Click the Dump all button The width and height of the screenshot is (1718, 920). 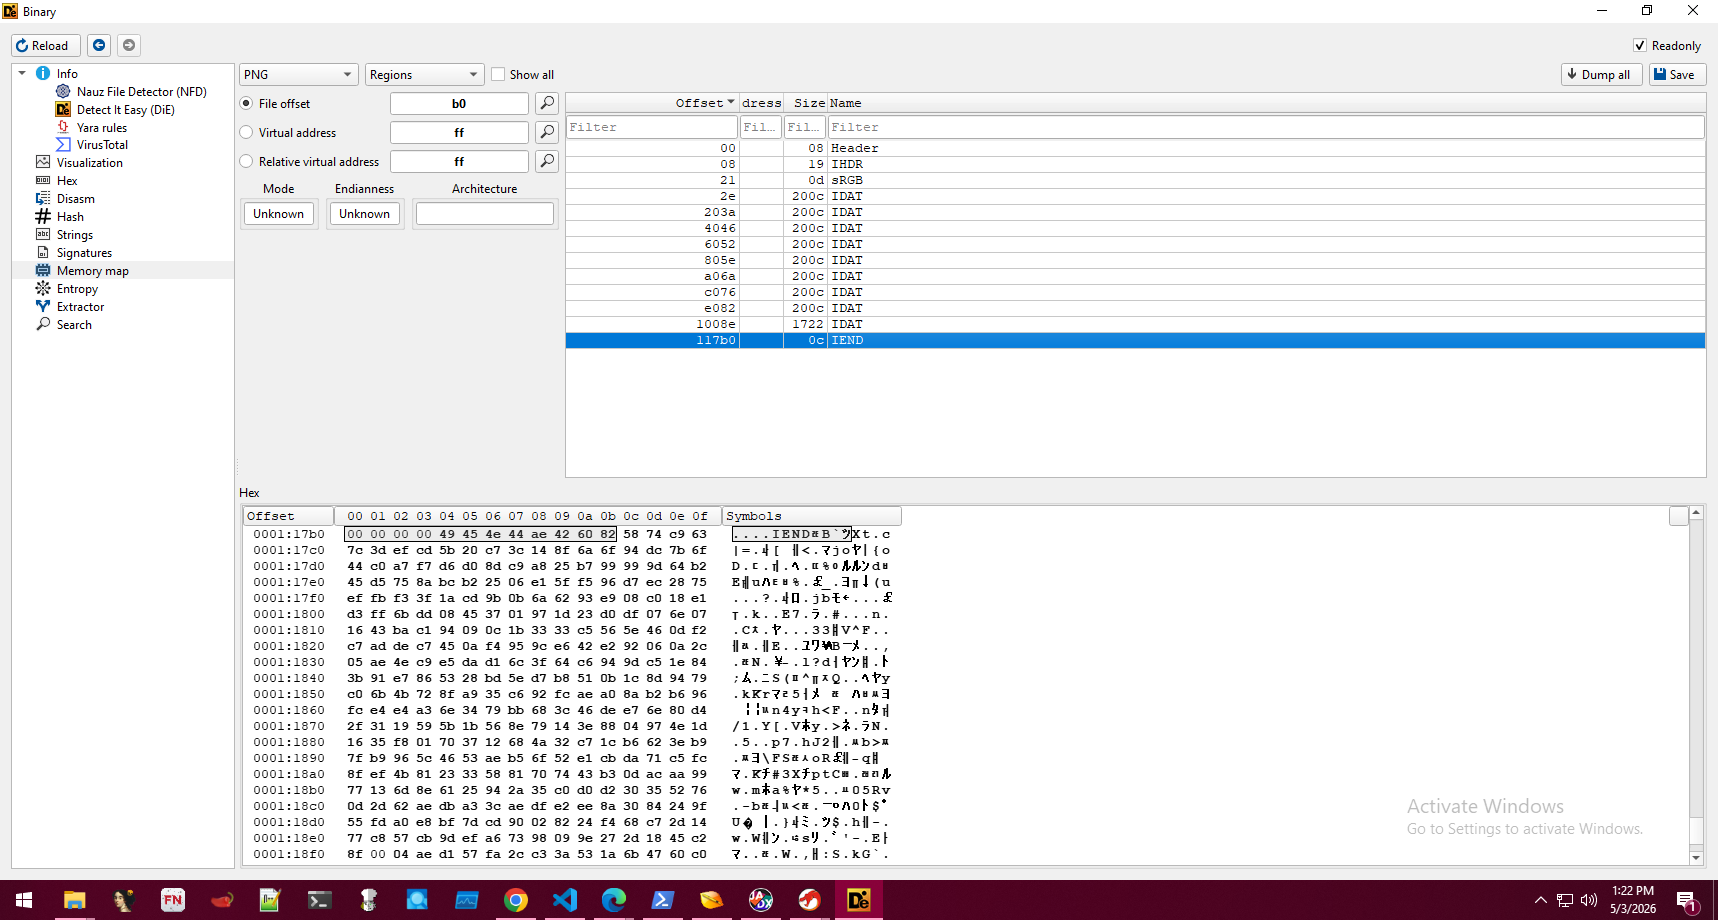click(1602, 74)
